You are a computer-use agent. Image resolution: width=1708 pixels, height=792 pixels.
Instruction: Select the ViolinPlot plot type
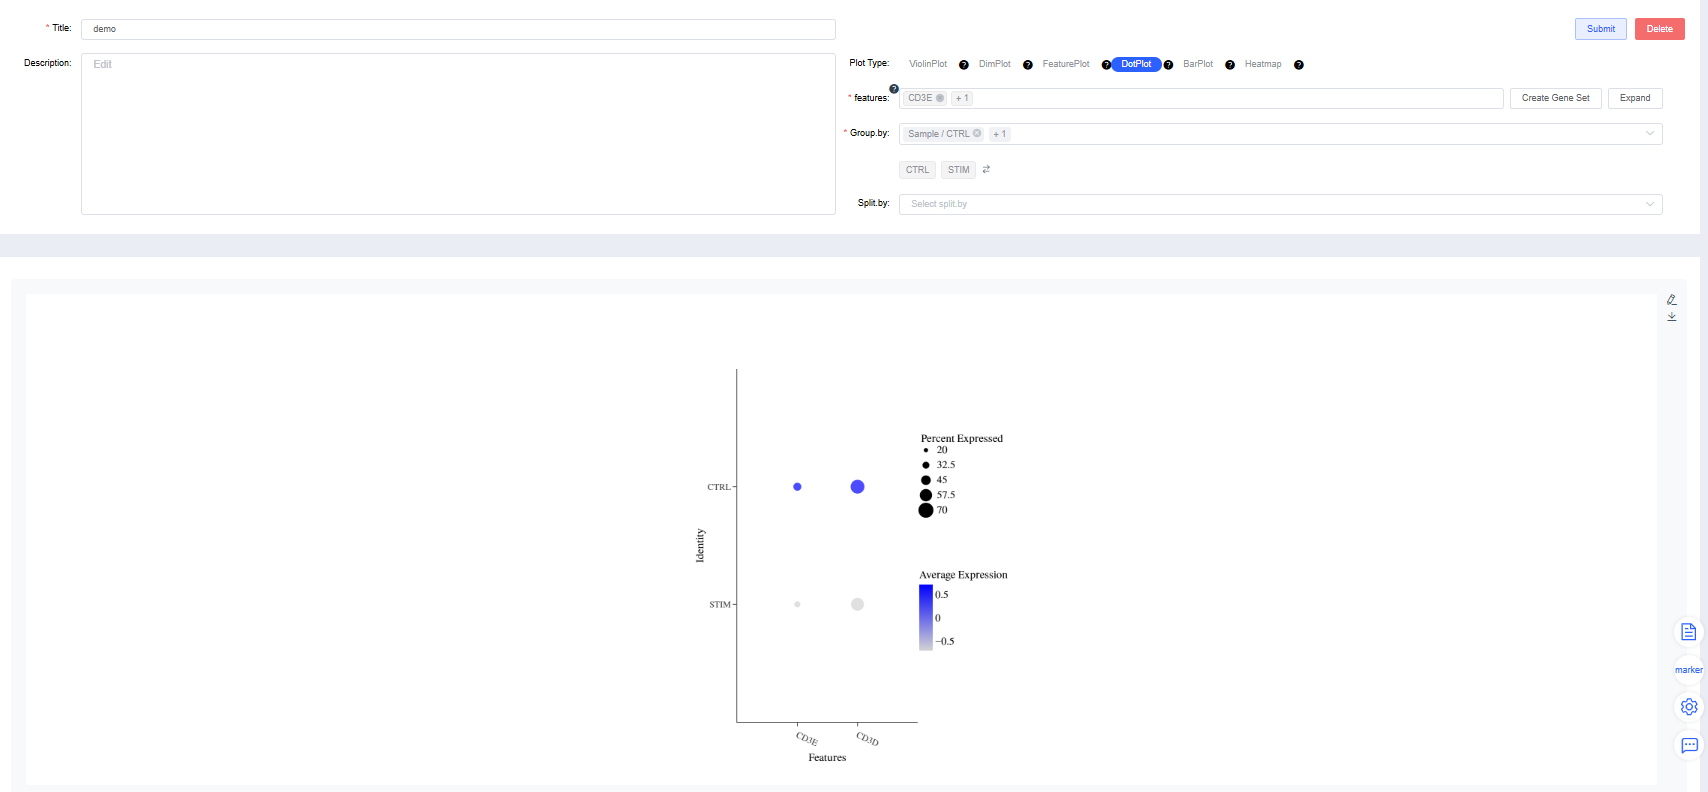point(927,64)
